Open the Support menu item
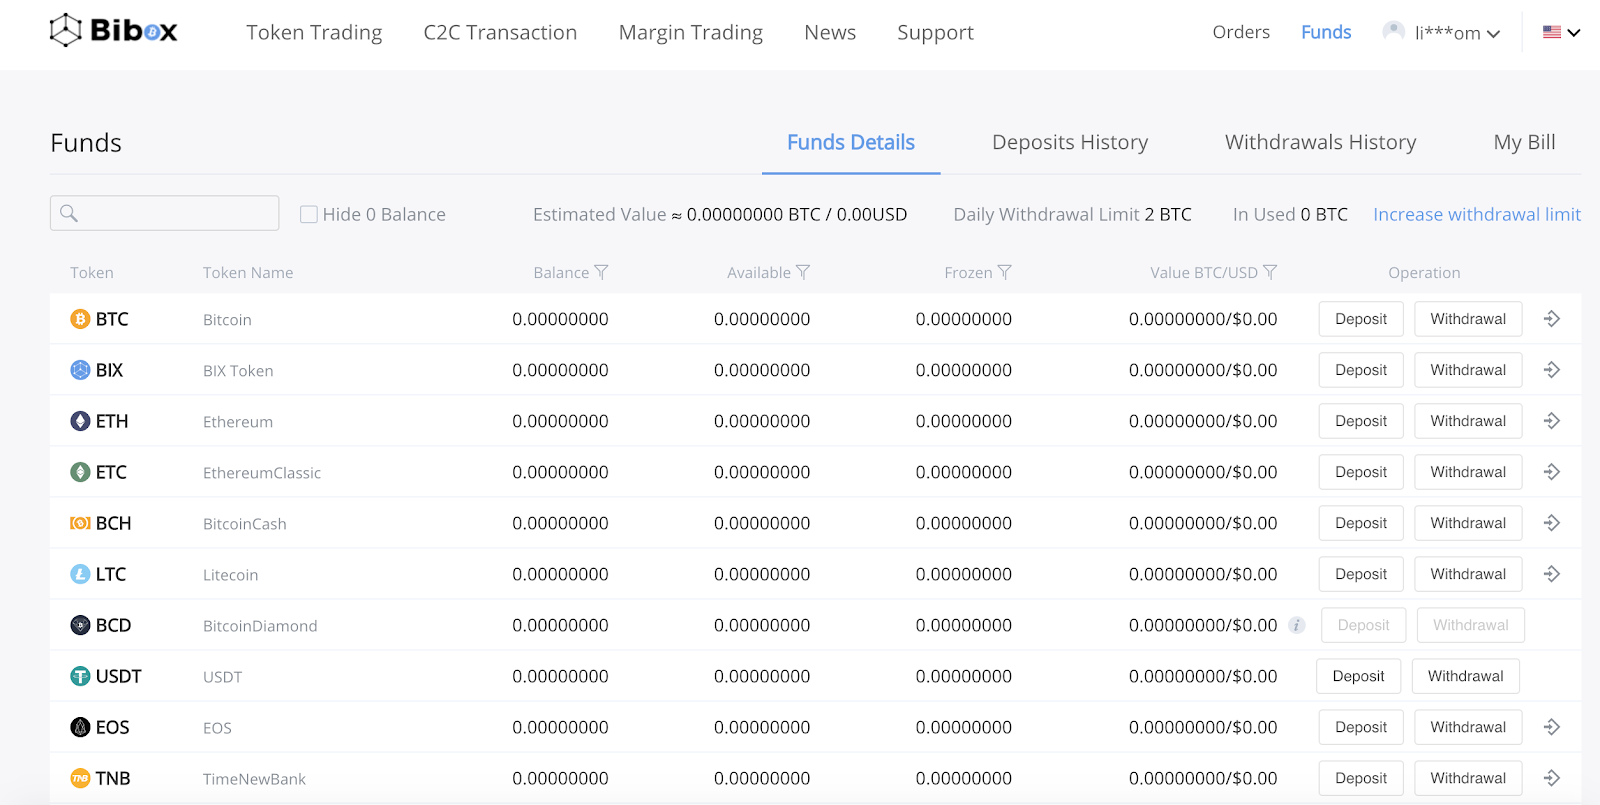Screen dimensions: 1600x805 click(x=935, y=33)
